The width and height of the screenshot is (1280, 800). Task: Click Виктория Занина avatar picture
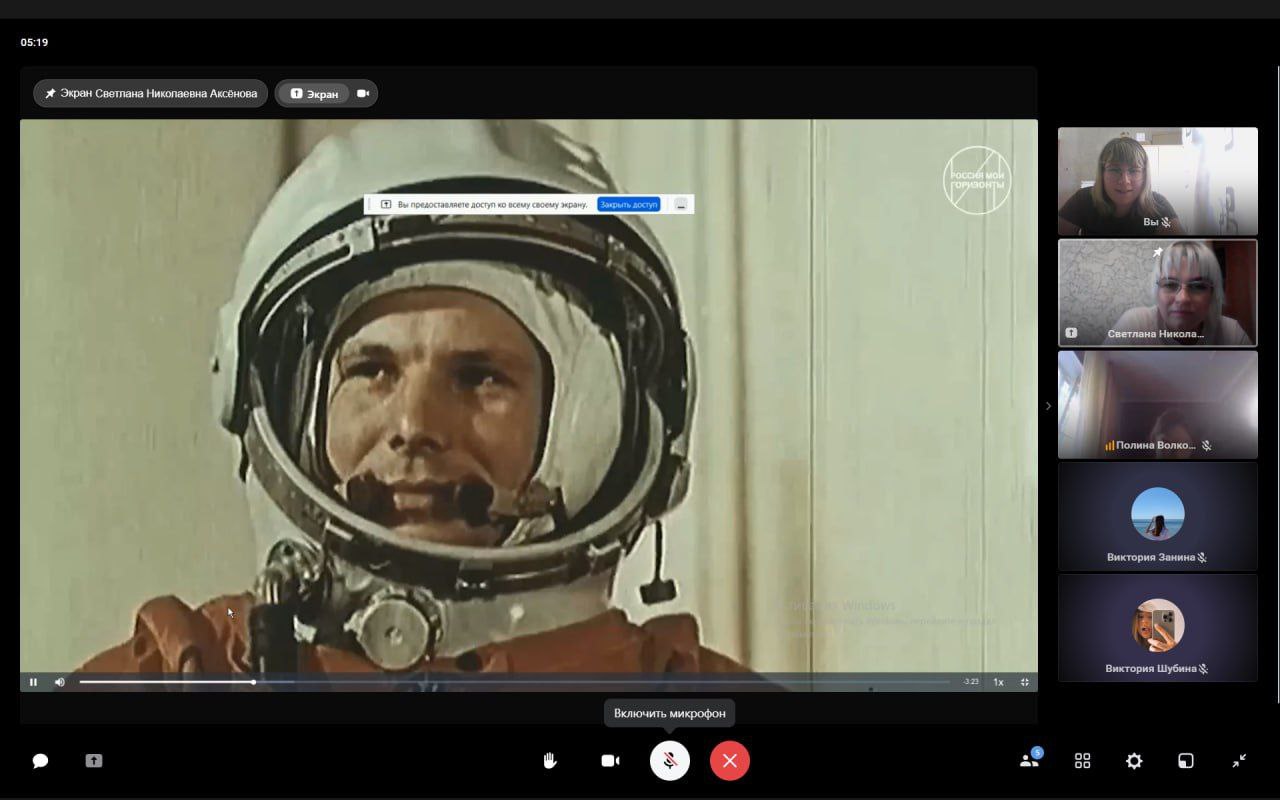pos(1158,514)
